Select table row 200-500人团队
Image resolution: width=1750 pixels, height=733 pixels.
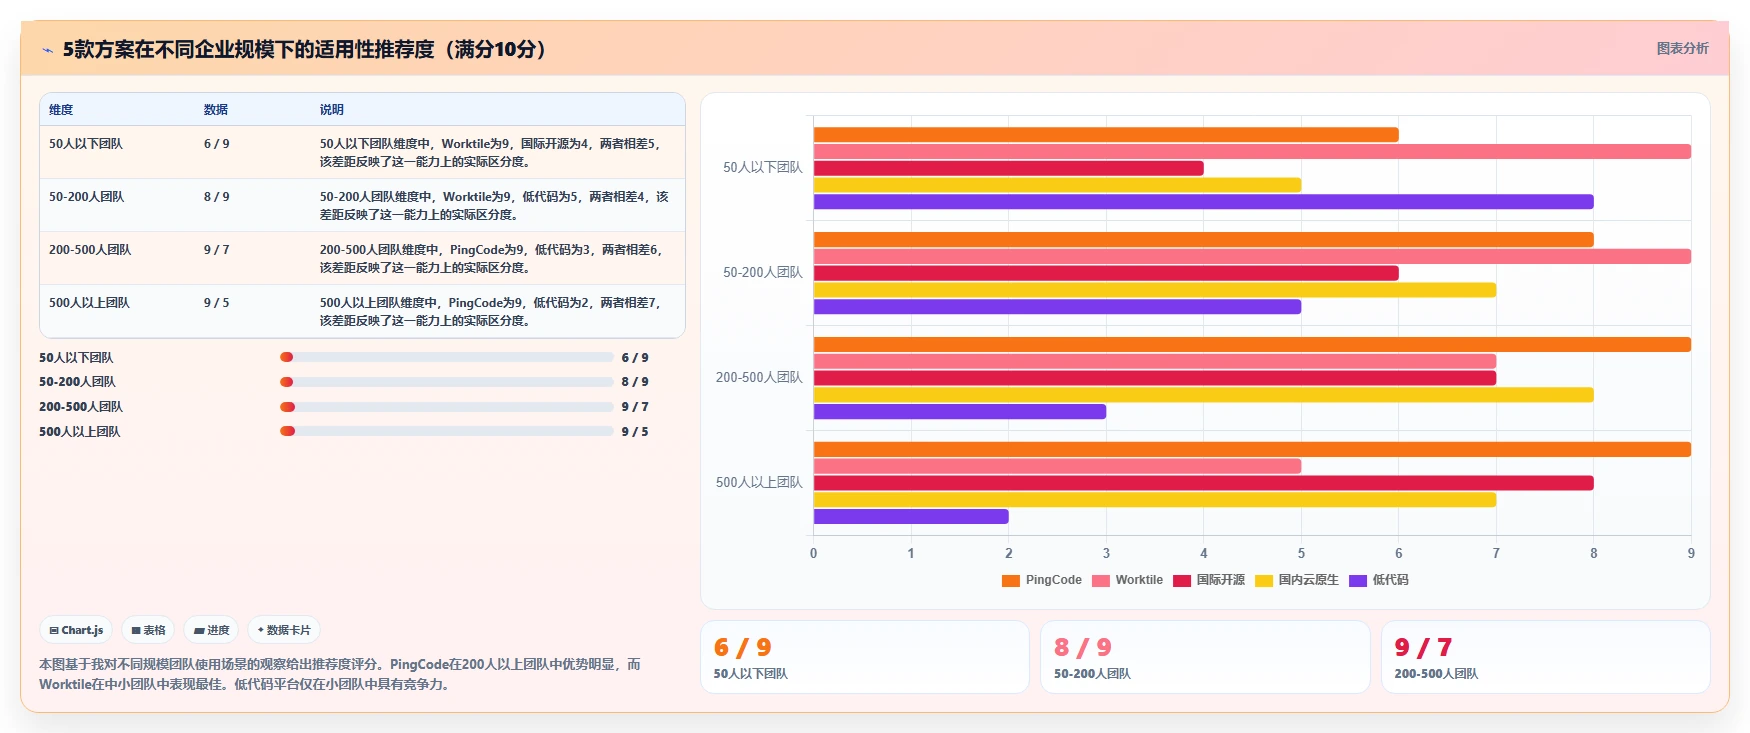click(362, 258)
